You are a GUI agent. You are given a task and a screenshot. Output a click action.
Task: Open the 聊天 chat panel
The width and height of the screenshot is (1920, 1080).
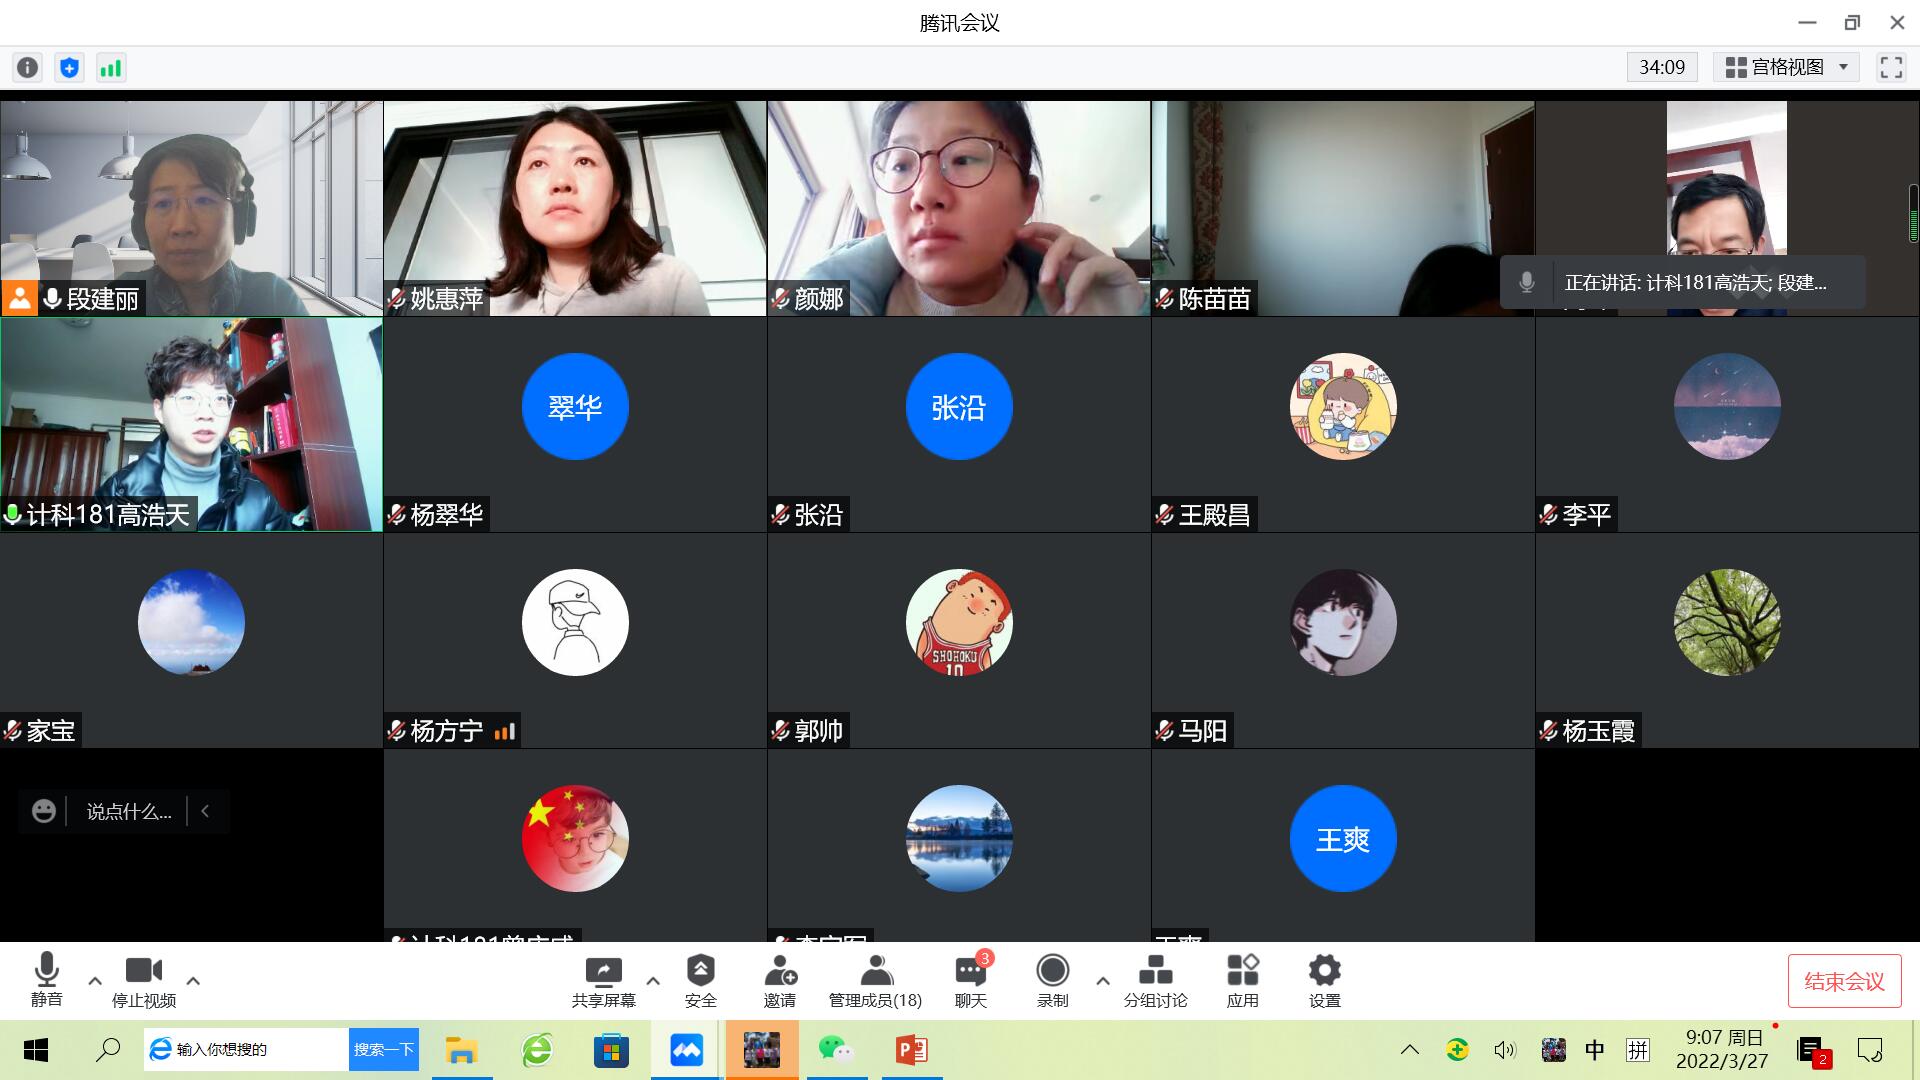pos(970,980)
